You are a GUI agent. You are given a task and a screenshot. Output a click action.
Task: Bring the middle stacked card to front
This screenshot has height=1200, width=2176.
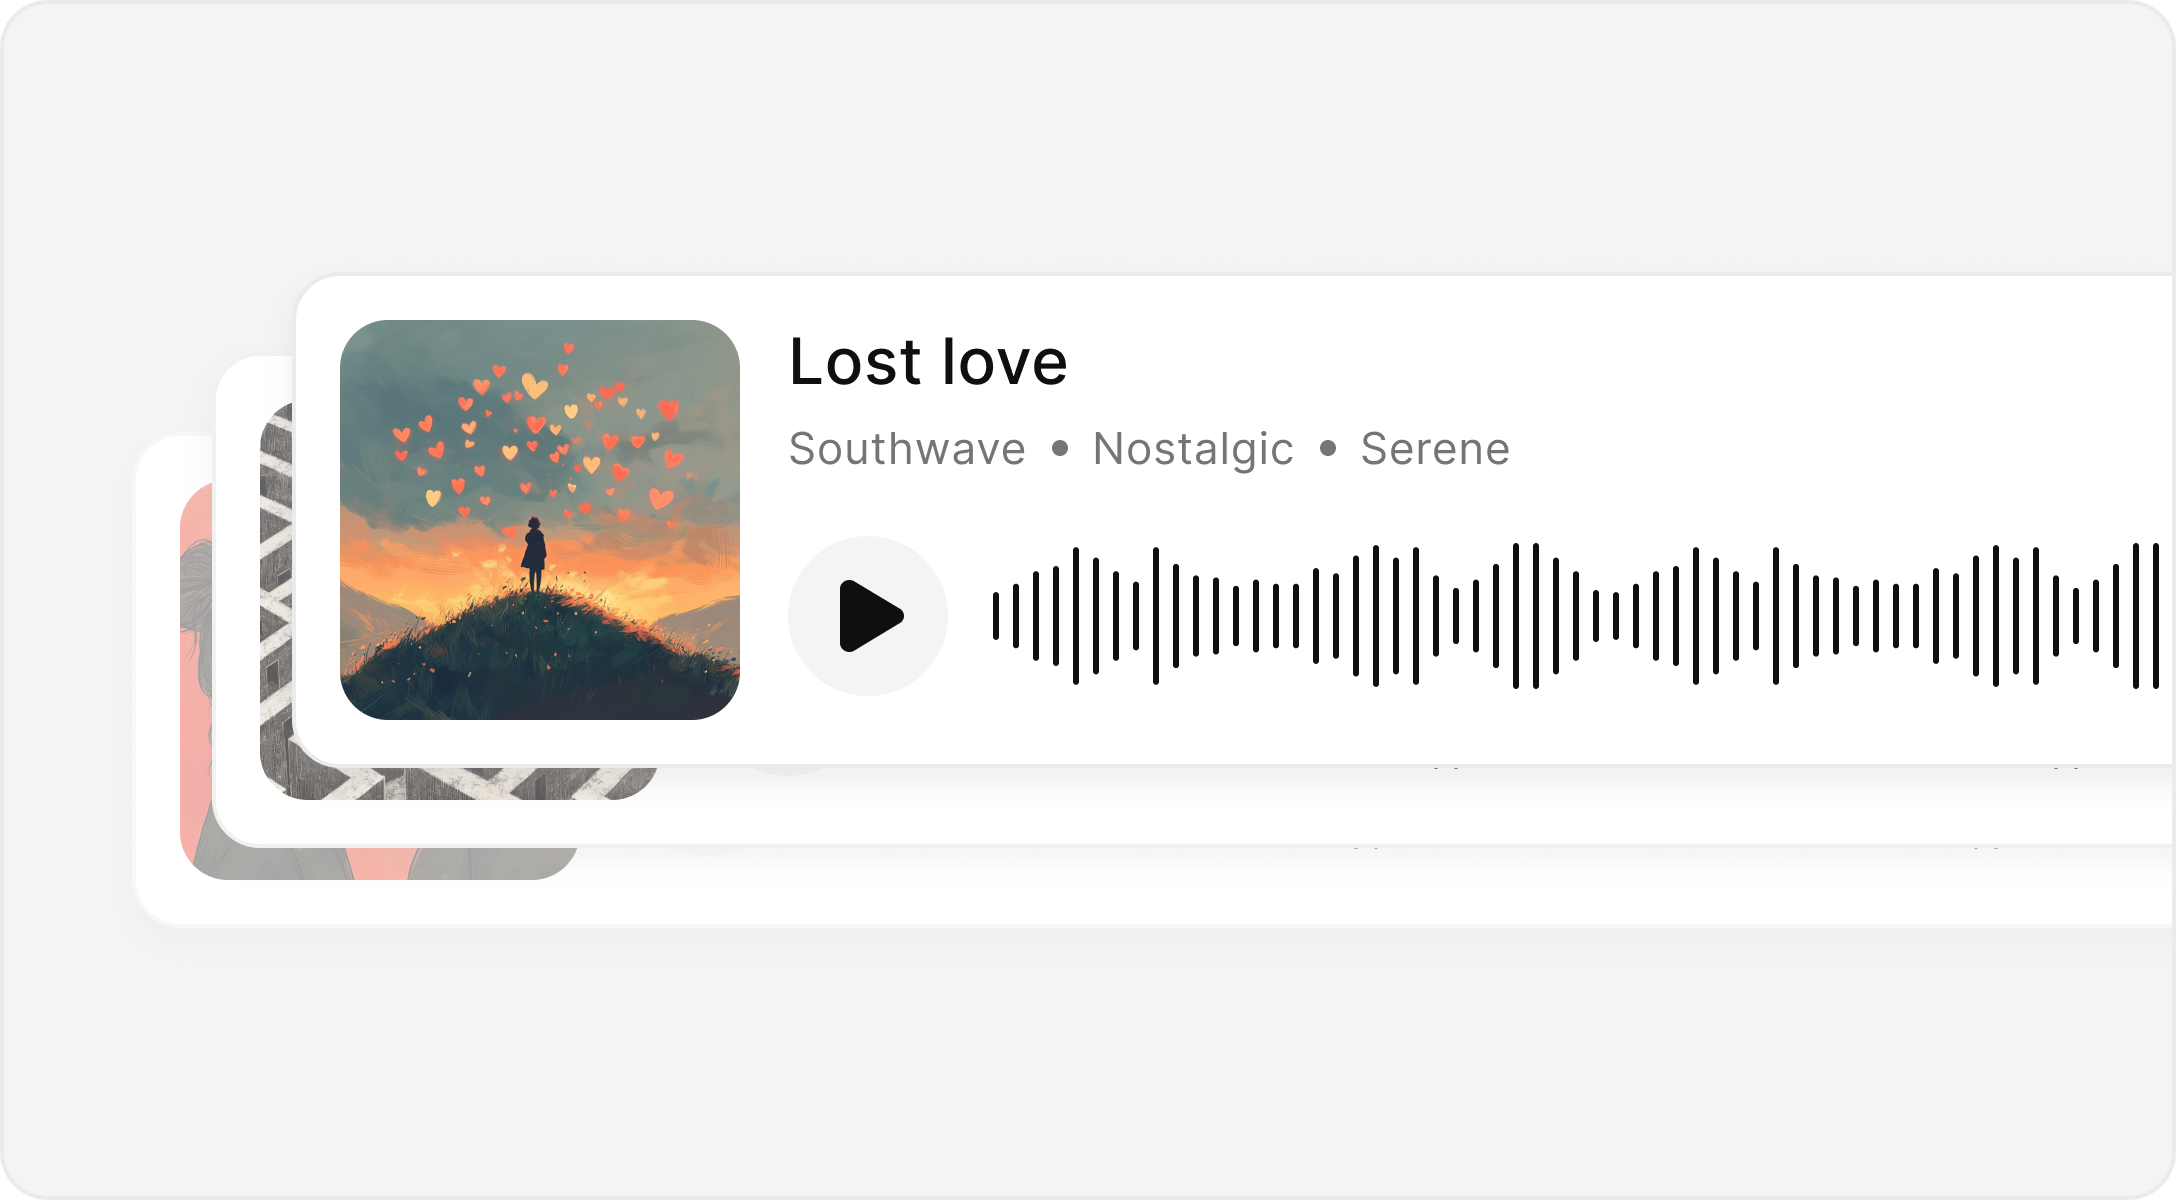point(255,600)
